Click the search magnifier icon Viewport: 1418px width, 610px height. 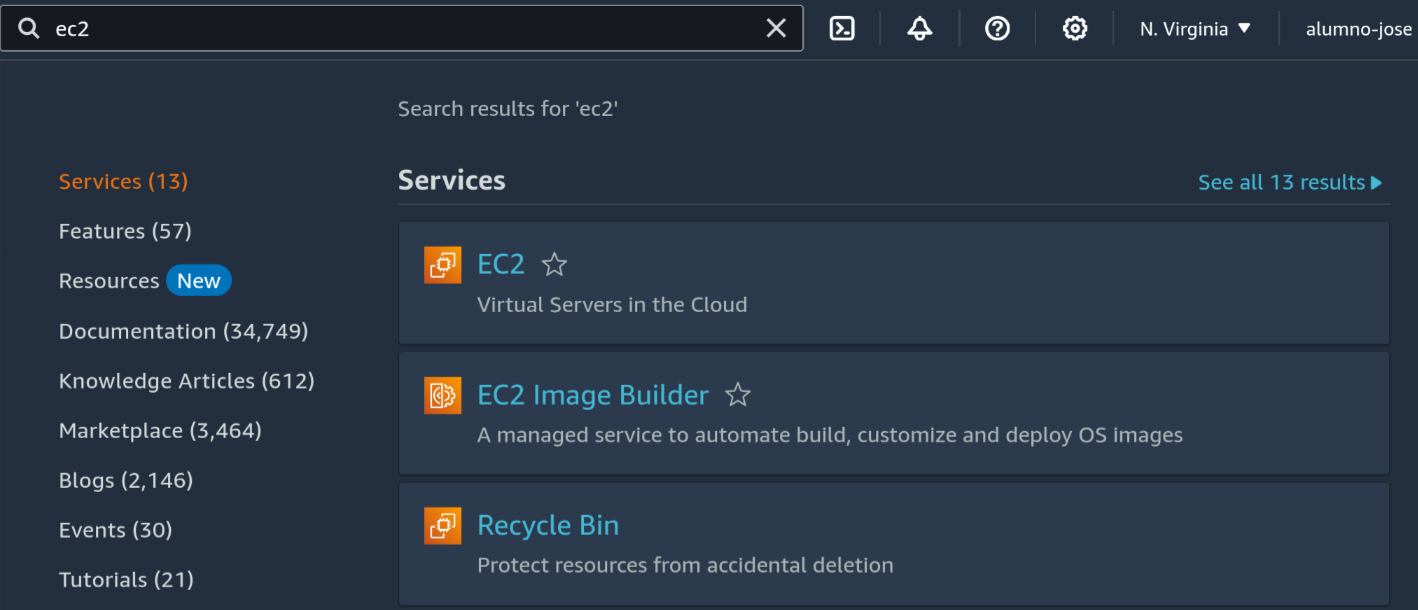pos(29,29)
